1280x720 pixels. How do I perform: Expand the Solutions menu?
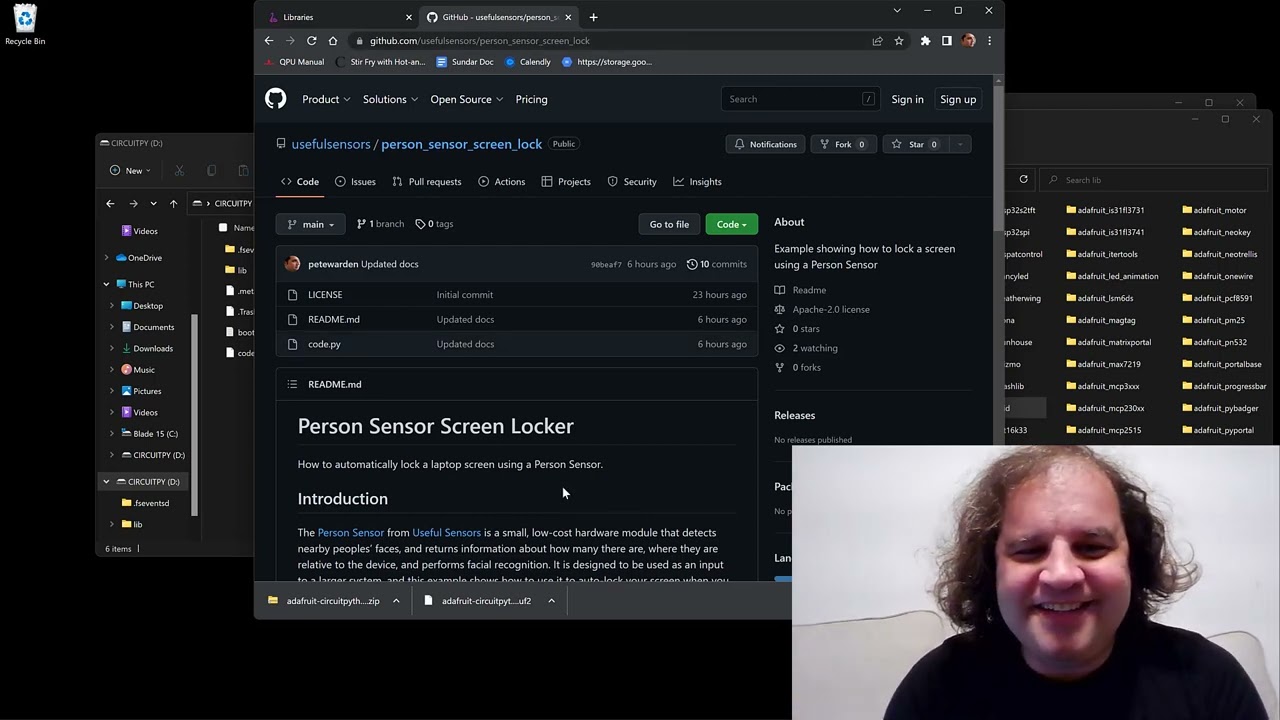click(x=391, y=99)
